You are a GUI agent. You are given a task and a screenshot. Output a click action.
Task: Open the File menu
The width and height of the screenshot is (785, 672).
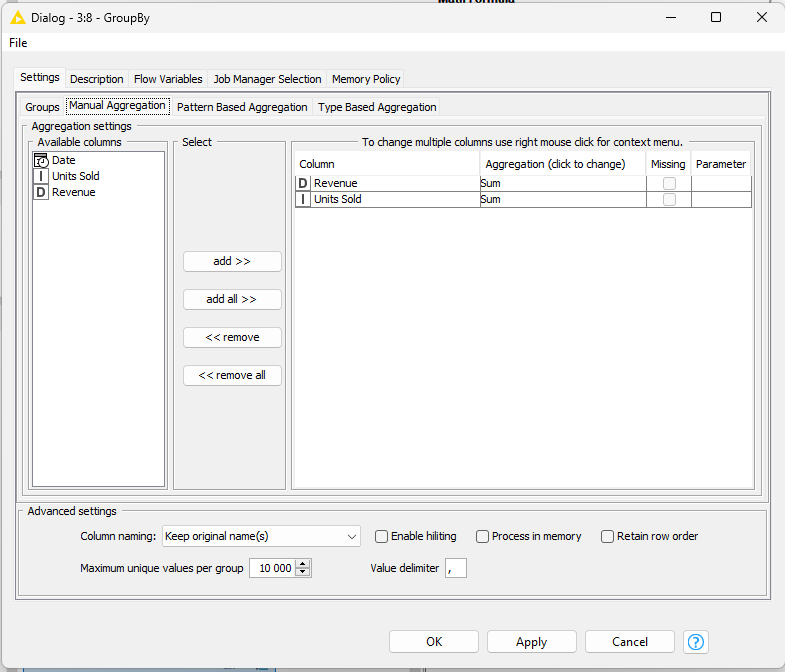[18, 43]
